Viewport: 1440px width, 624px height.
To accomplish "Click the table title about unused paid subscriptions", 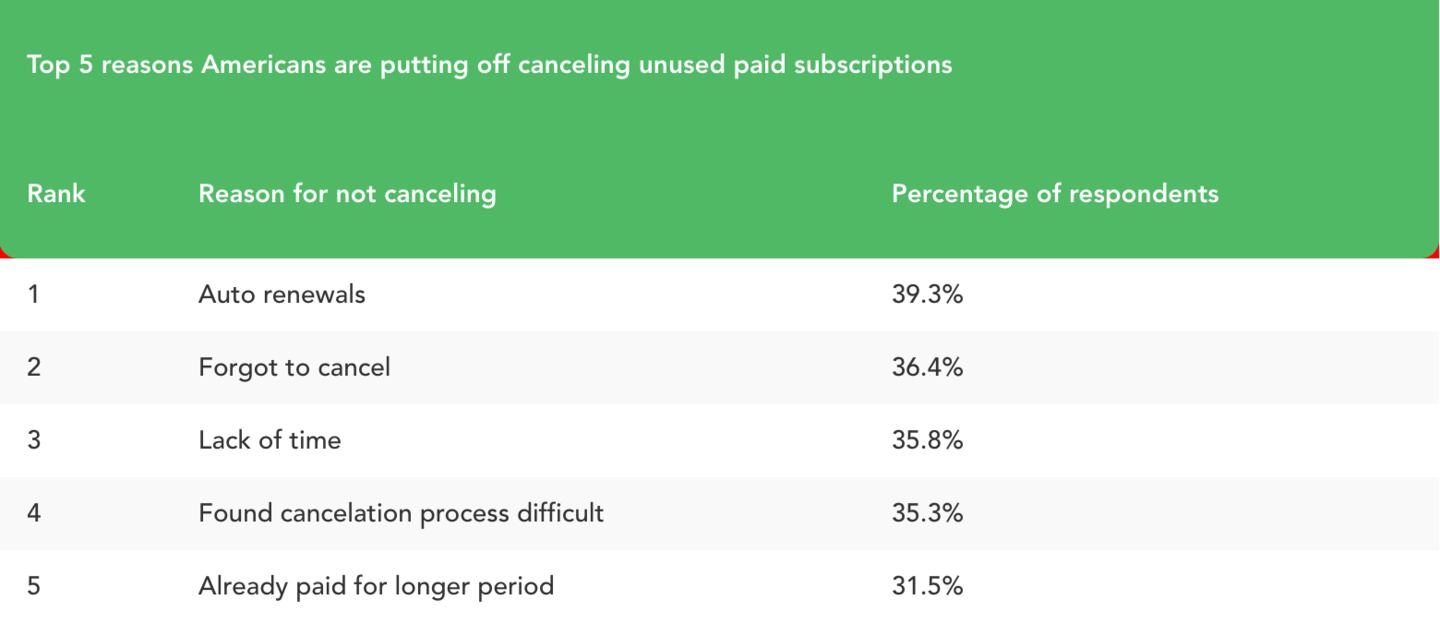I will coord(489,65).
